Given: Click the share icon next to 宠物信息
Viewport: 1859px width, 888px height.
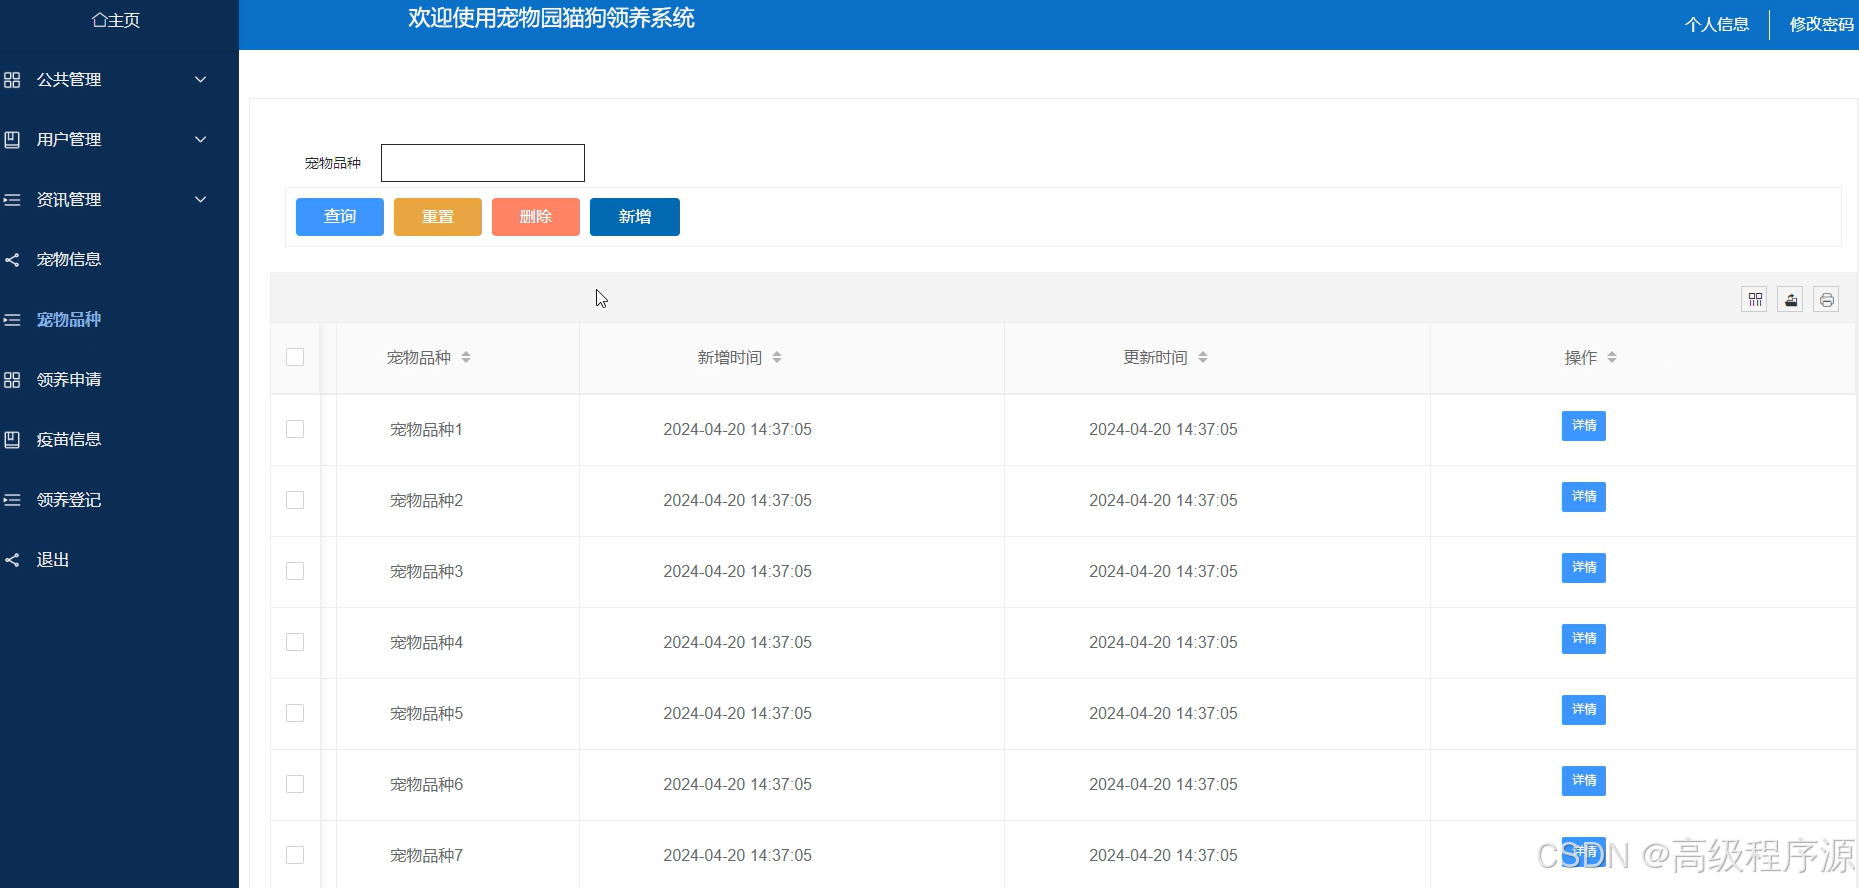Looking at the screenshot, I should point(12,260).
